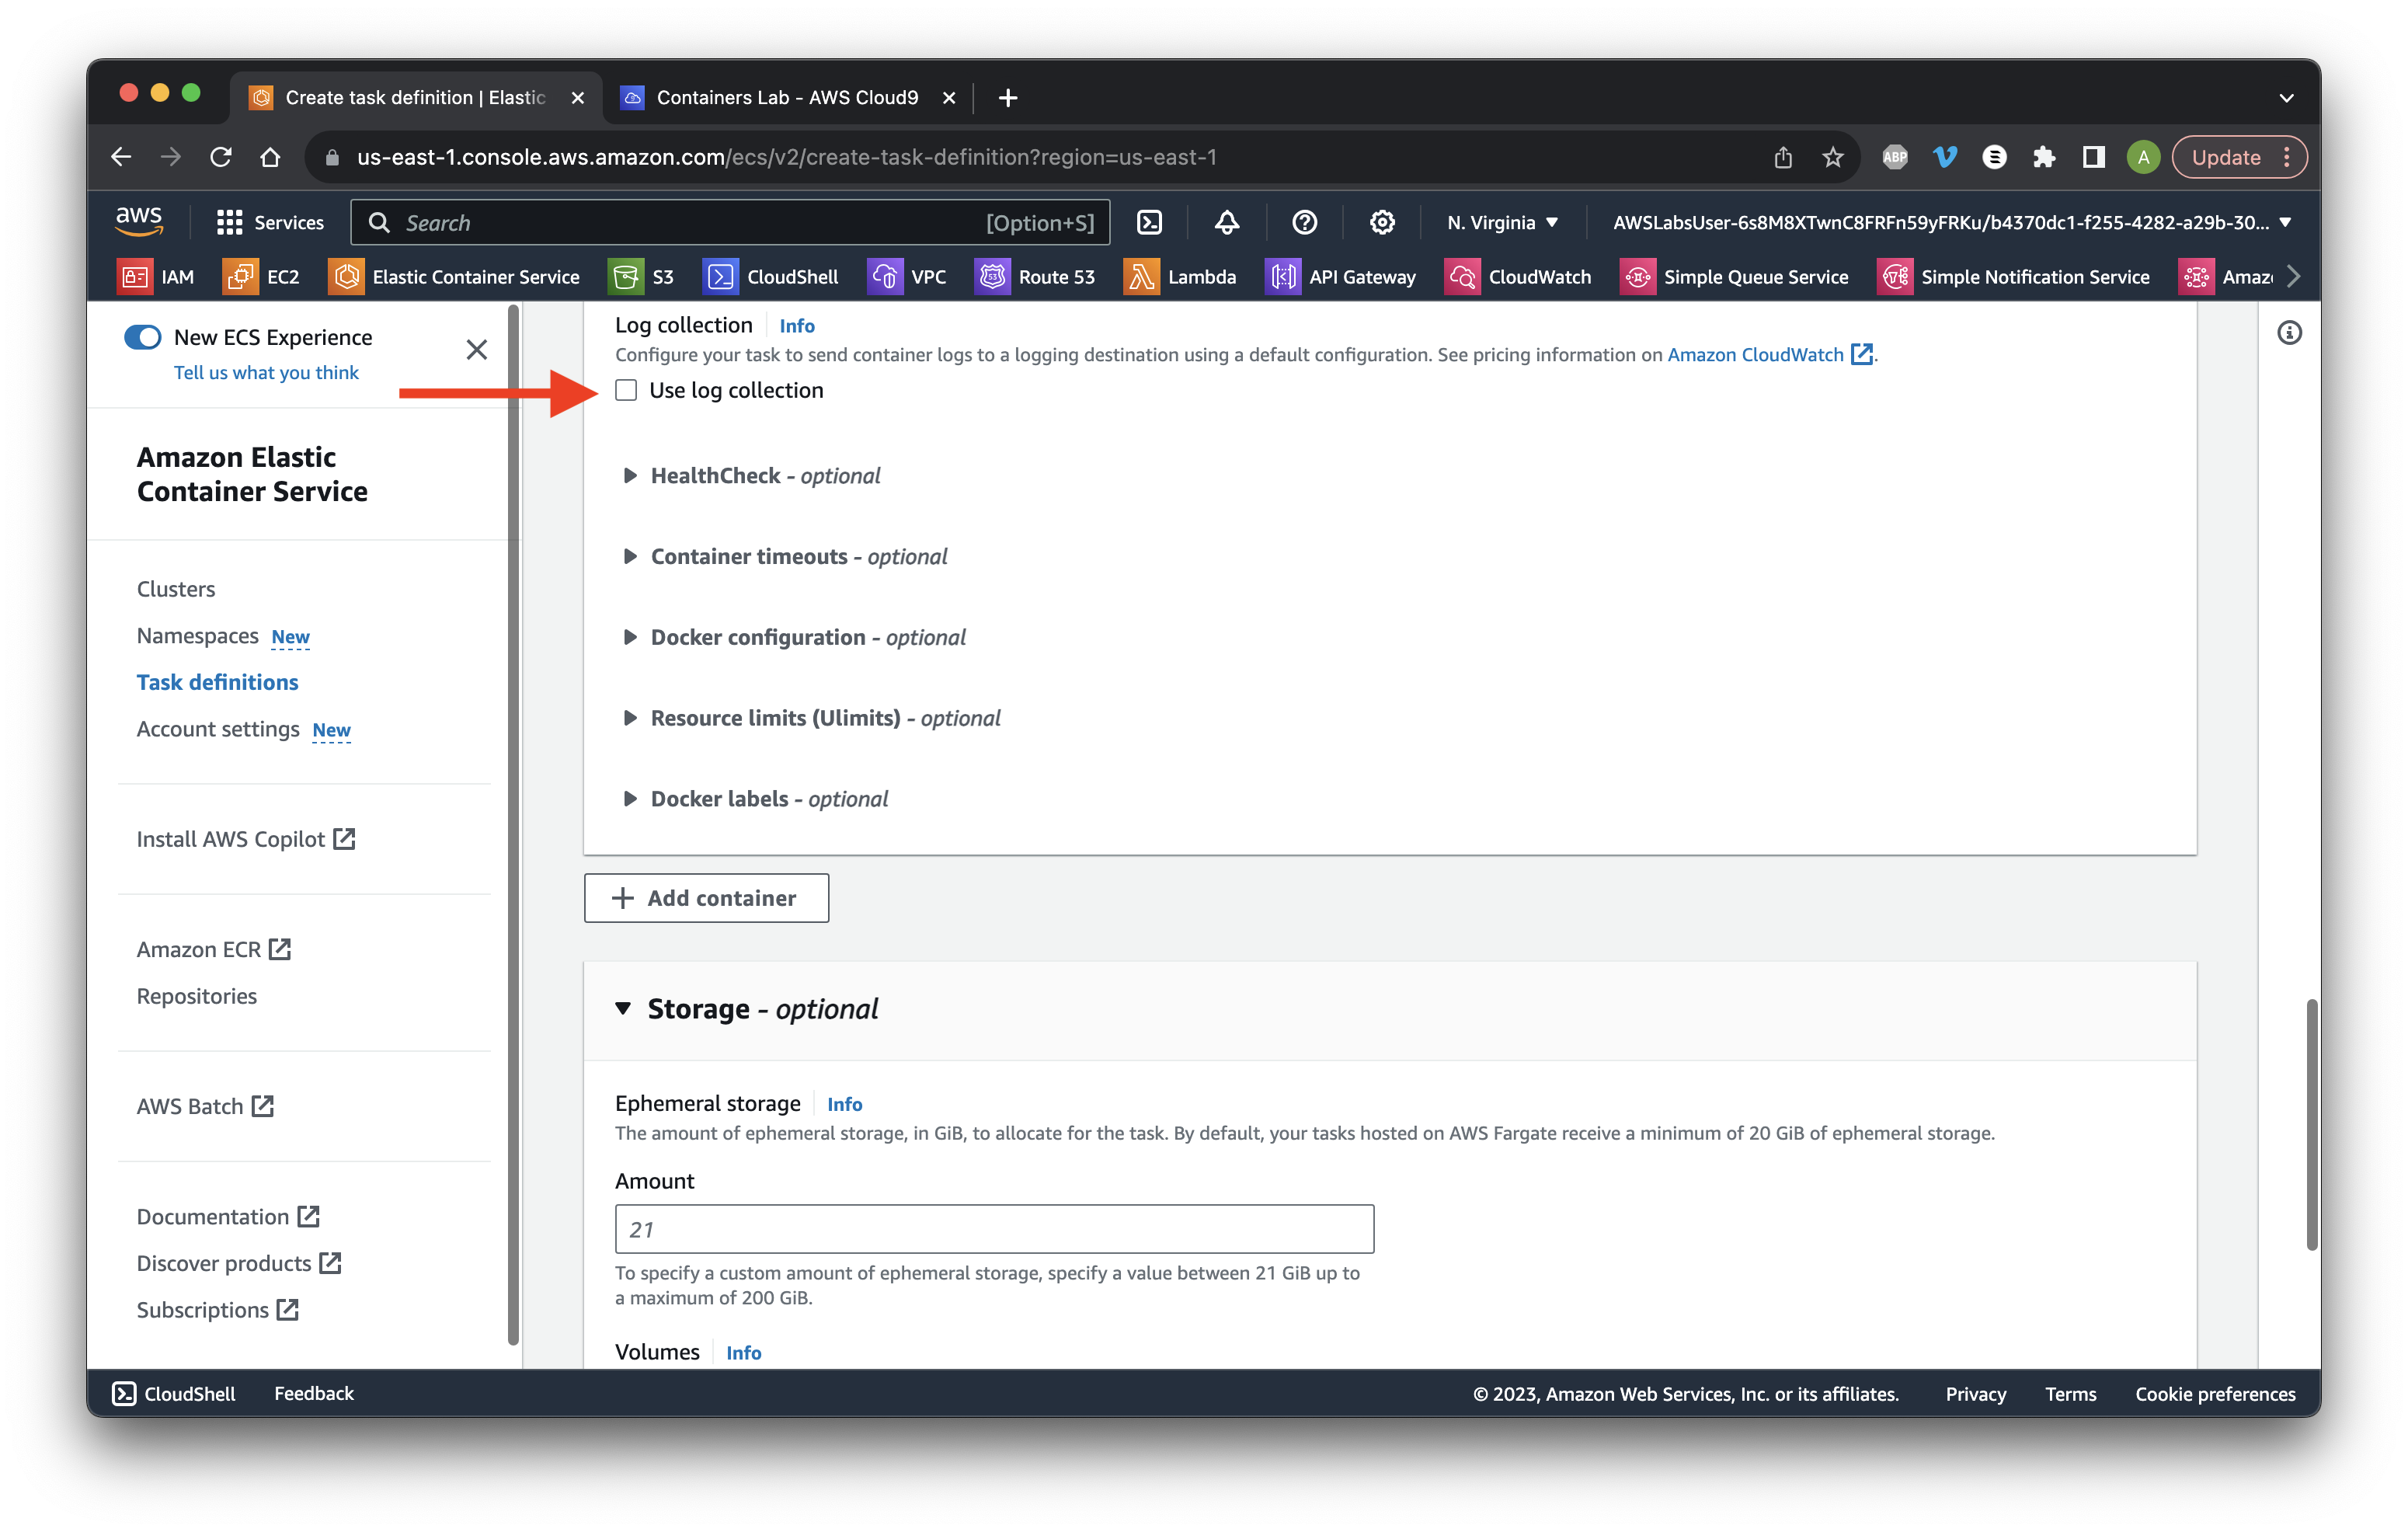Click the Amazon ECR external link
The height and width of the screenshot is (1532, 2408).
coord(214,949)
